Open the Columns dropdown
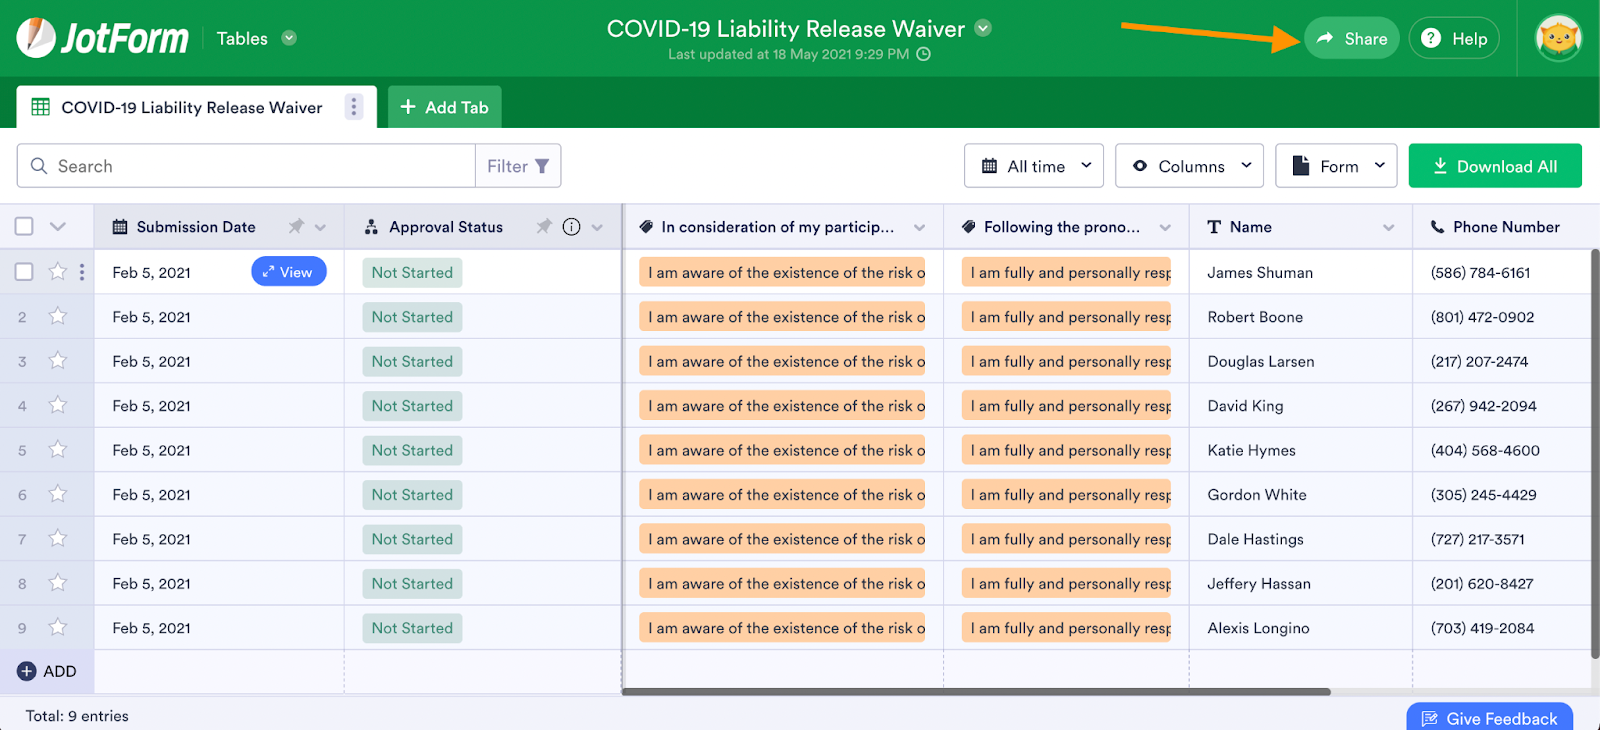Screen dimensions: 1600x730 pyautogui.click(x=1189, y=166)
